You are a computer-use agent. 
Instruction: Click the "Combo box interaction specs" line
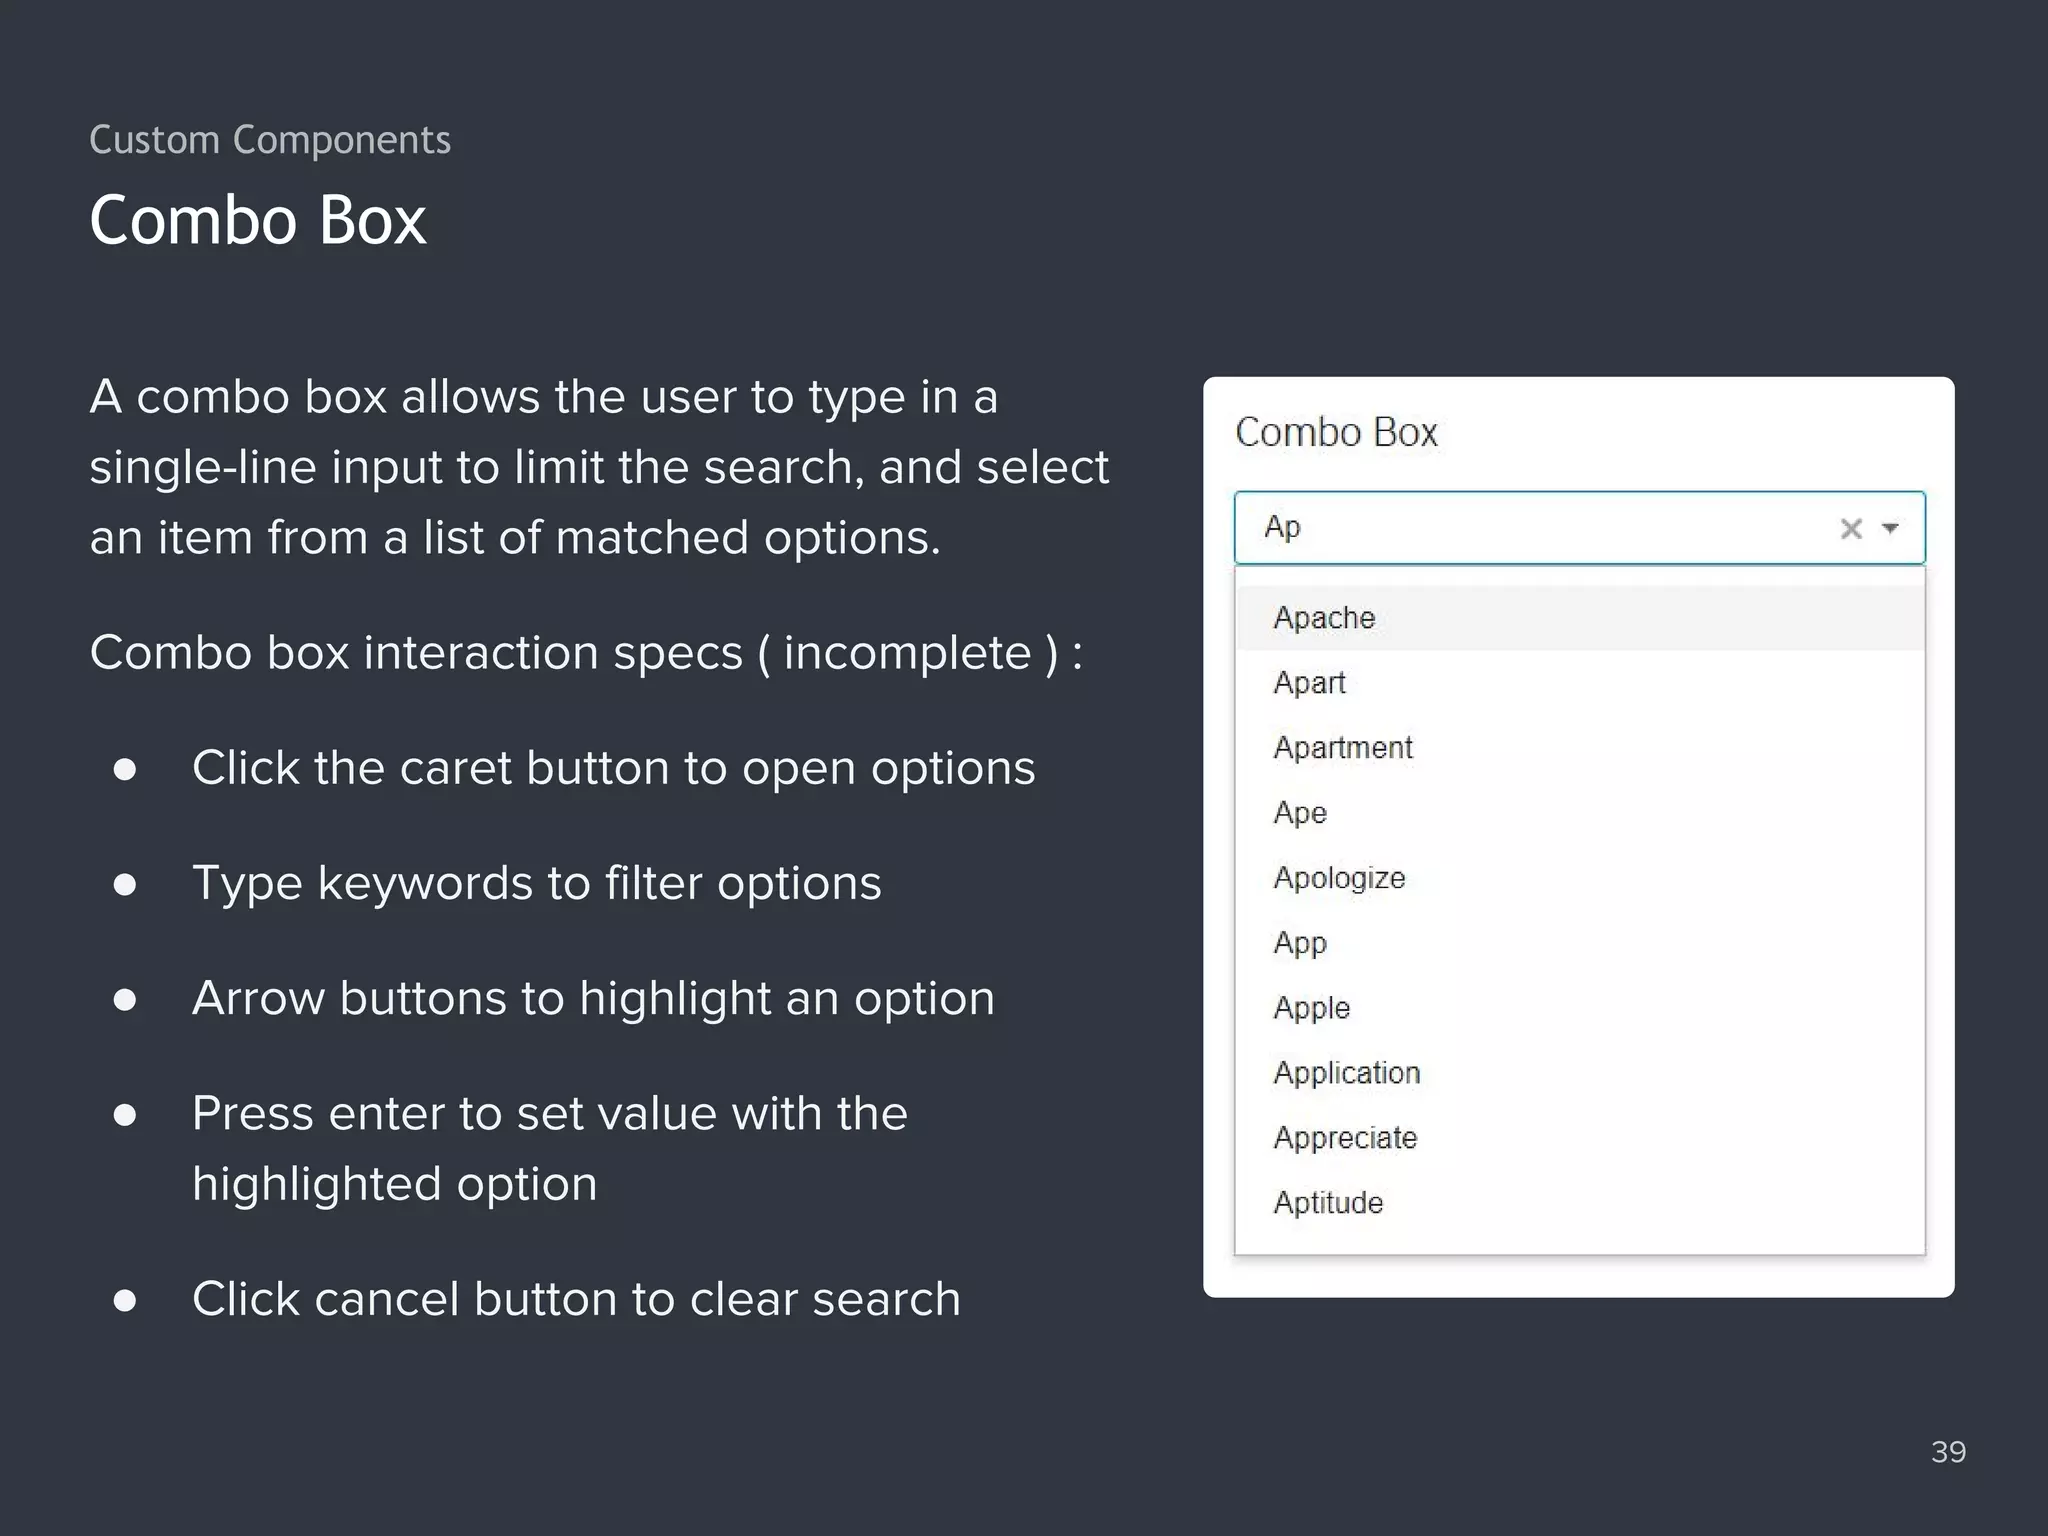click(x=586, y=653)
